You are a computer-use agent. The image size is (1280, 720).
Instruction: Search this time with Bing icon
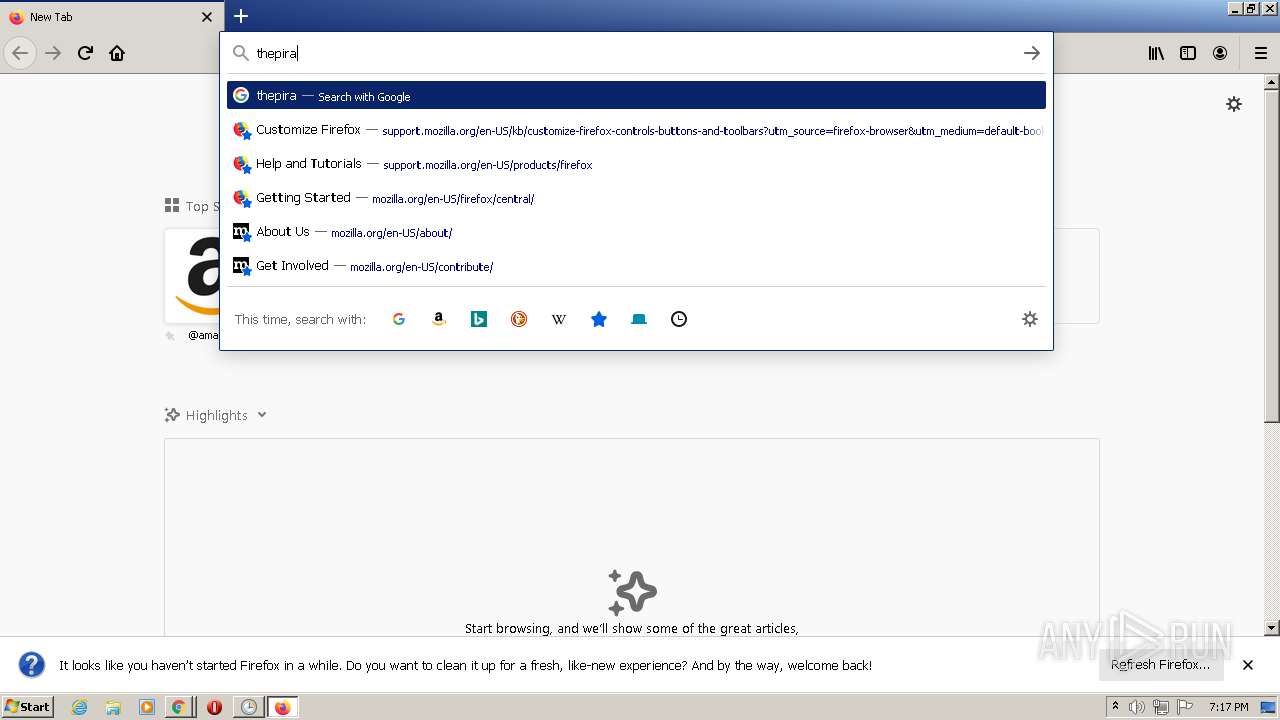[479, 319]
